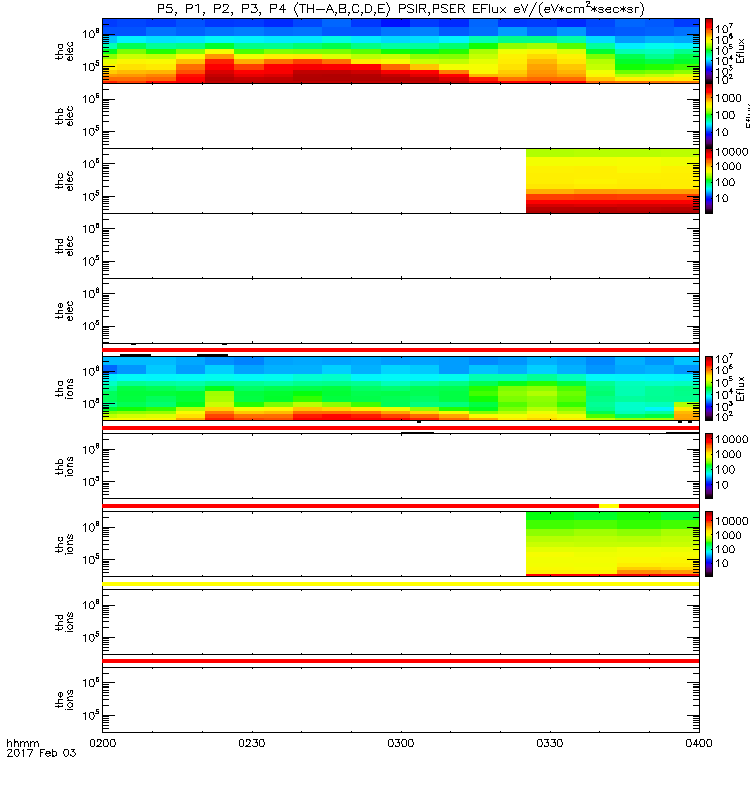Image resolution: width=750 pixels, height=800 pixels.
Task: Select the 'the ions' panel axis label
Action: pos(64,700)
